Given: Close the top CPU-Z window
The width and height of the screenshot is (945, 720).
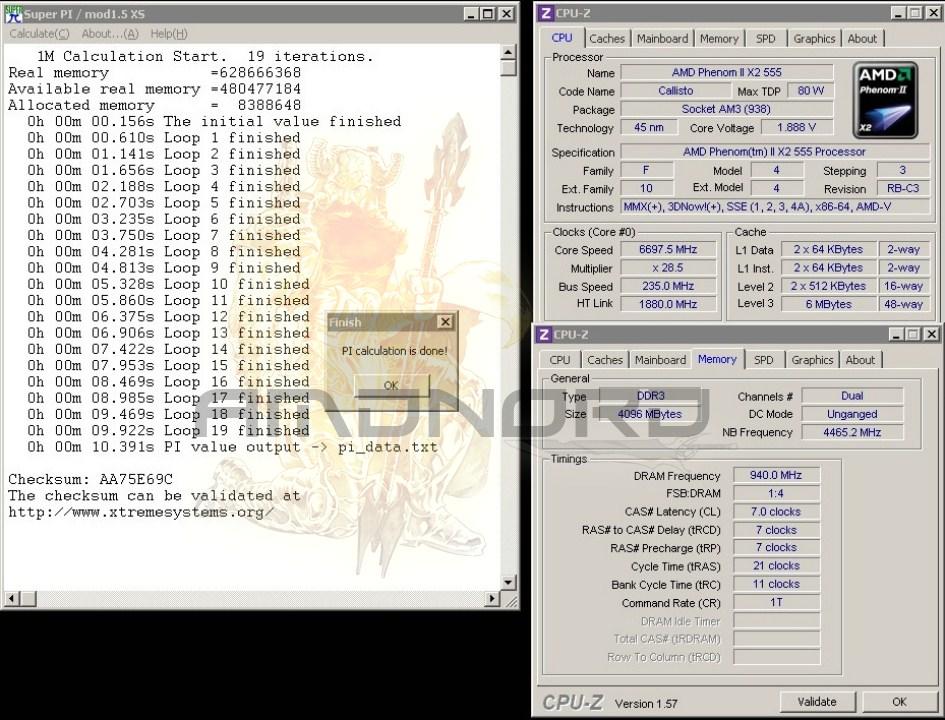Looking at the screenshot, I should [x=932, y=13].
